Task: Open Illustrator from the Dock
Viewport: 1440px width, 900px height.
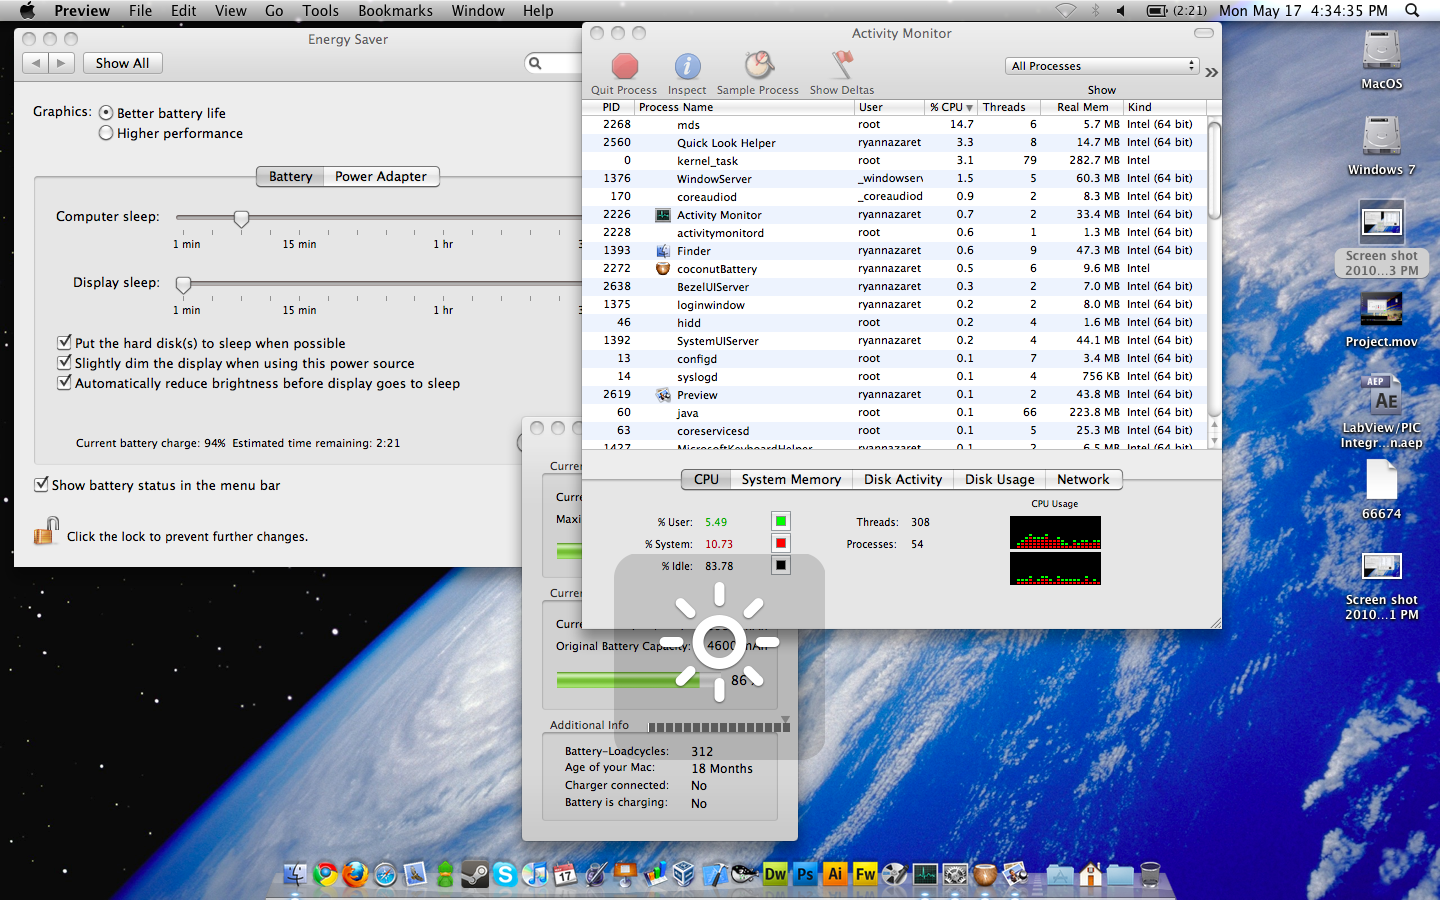Action: pos(835,874)
